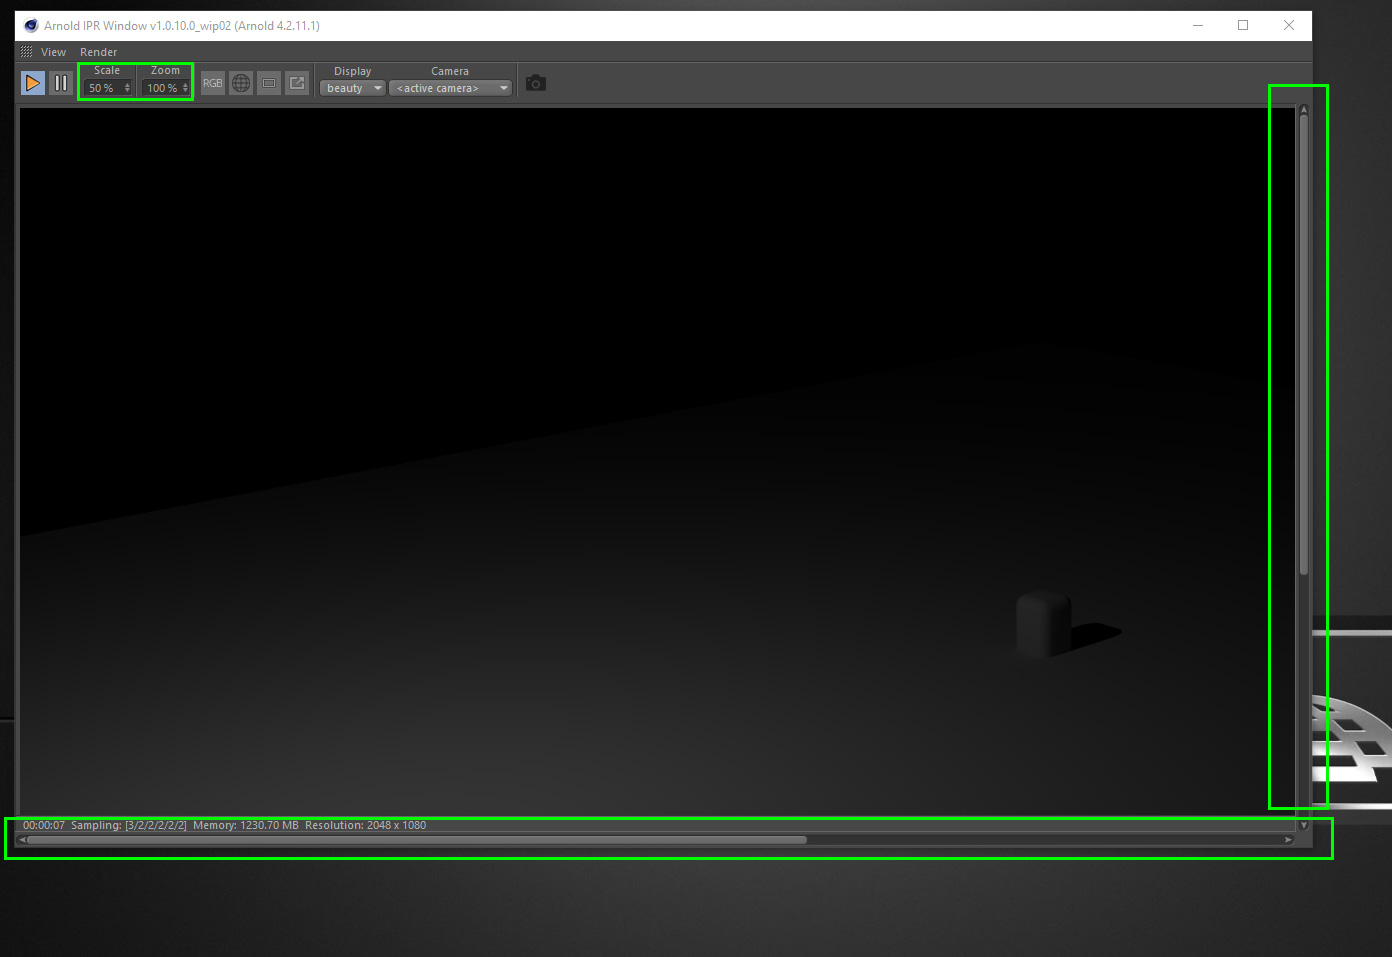Click the Scale stepper arrows
The height and width of the screenshot is (957, 1392).
click(127, 88)
